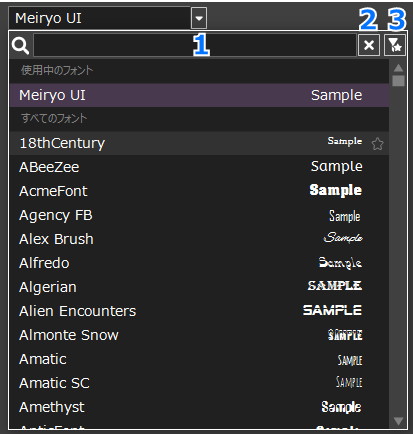Select the Meiryo UI font in use
Screen dimensions: 413x434
coord(199,95)
